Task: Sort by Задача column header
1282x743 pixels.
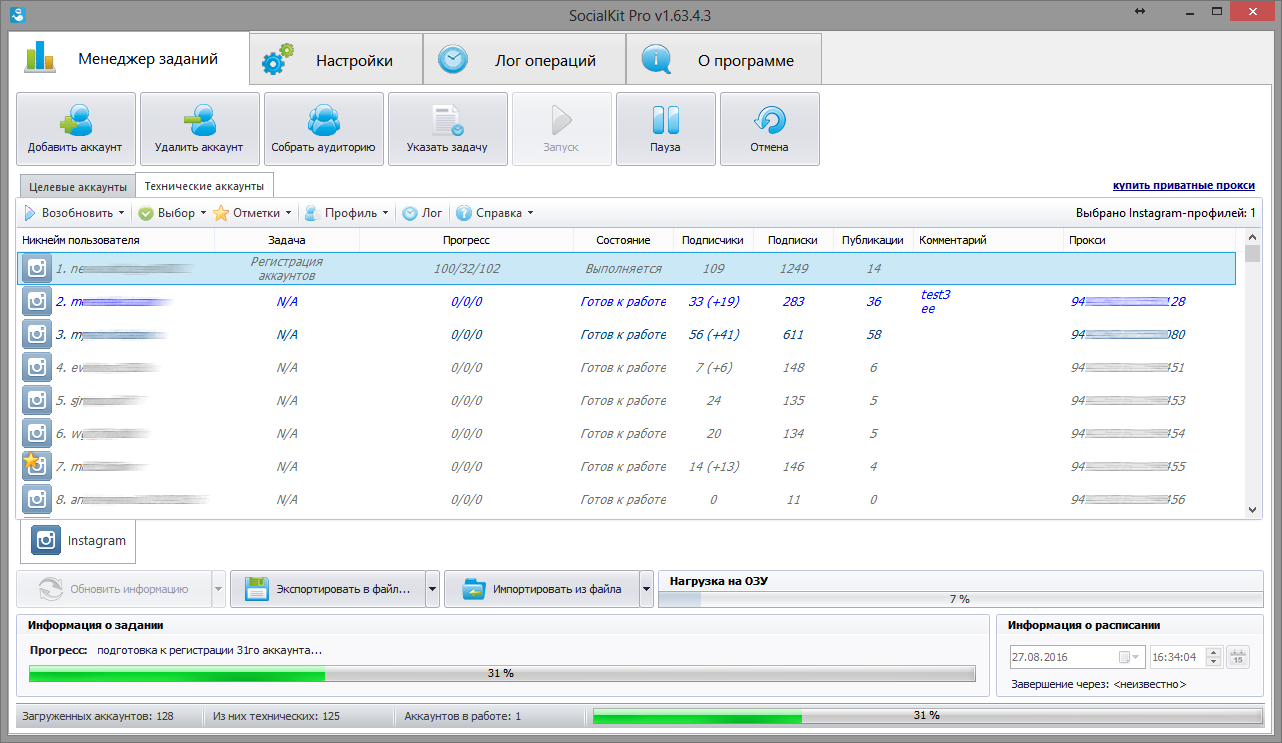Action: pyautogui.click(x=287, y=240)
